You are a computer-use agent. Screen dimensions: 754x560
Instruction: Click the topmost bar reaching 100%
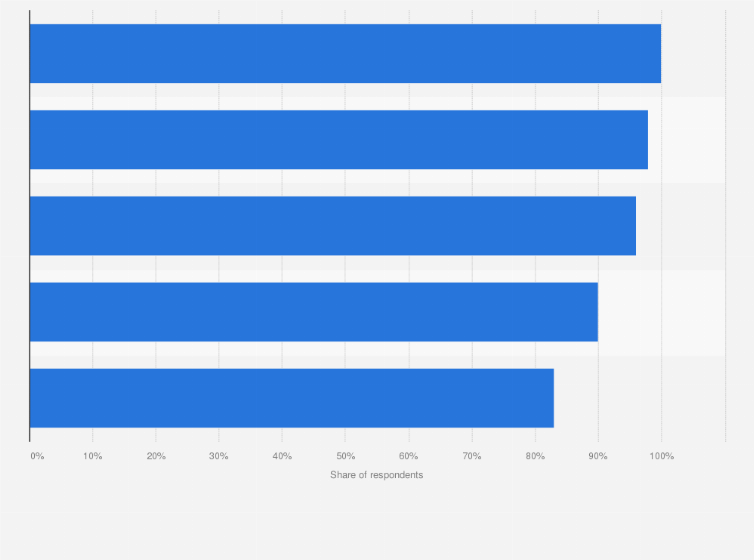(x=345, y=54)
